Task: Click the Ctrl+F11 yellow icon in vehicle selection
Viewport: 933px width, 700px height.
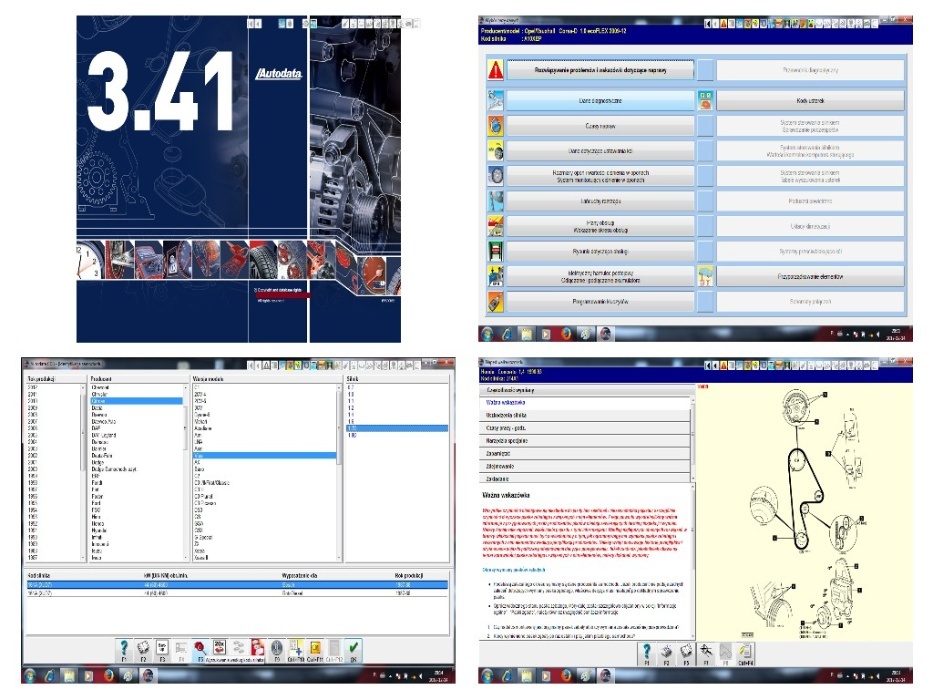Action: point(315,649)
